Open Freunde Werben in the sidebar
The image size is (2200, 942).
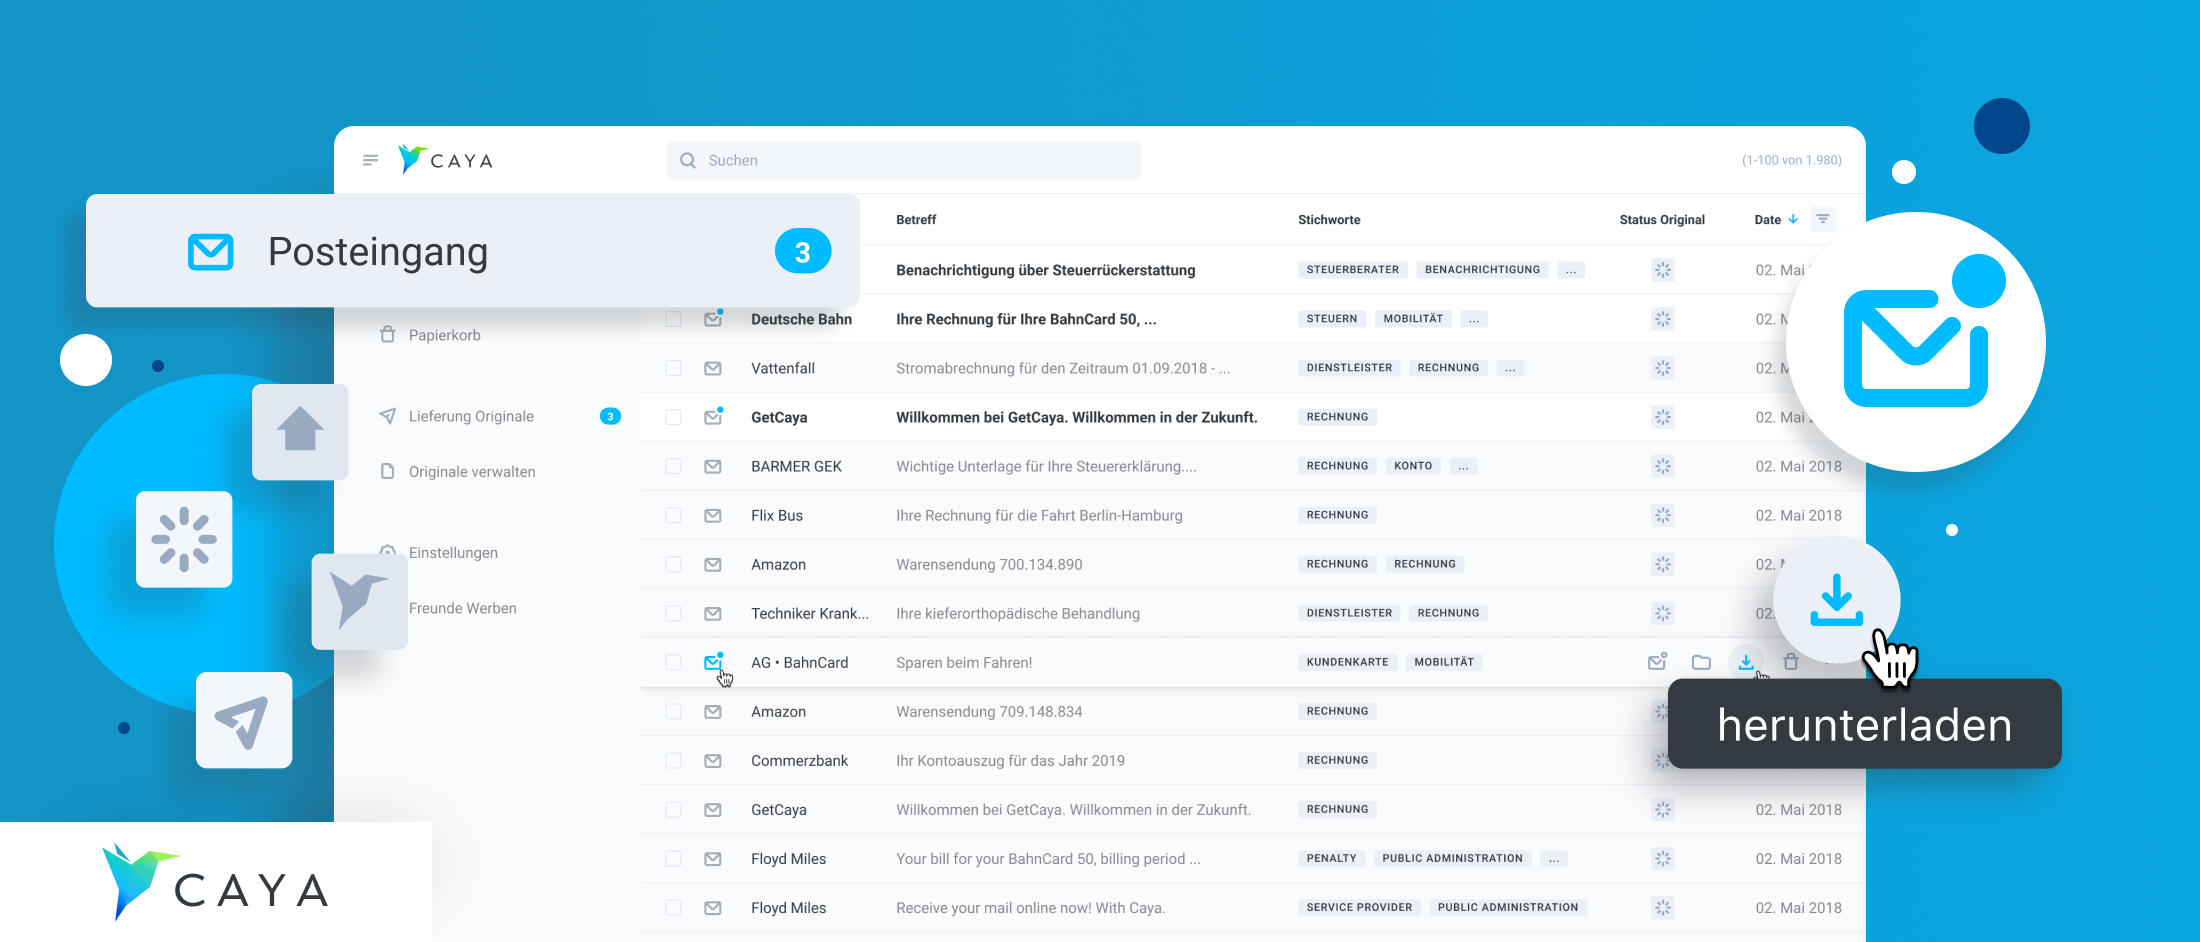pyautogui.click(x=462, y=608)
